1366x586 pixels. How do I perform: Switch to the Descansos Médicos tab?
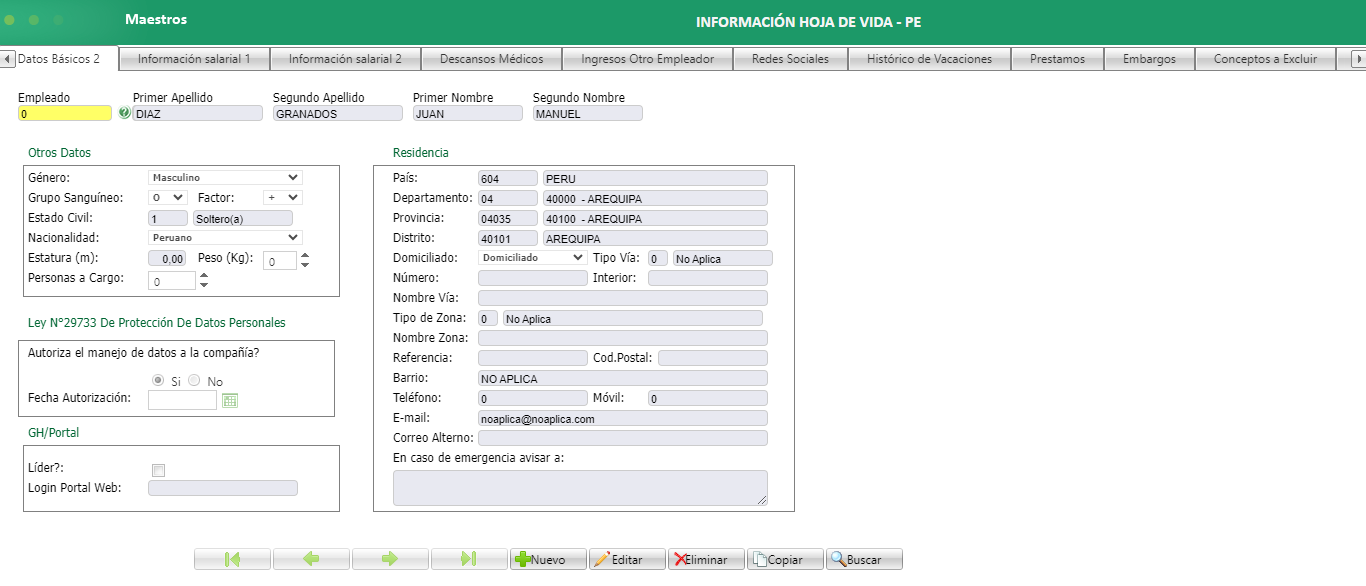pyautogui.click(x=492, y=59)
